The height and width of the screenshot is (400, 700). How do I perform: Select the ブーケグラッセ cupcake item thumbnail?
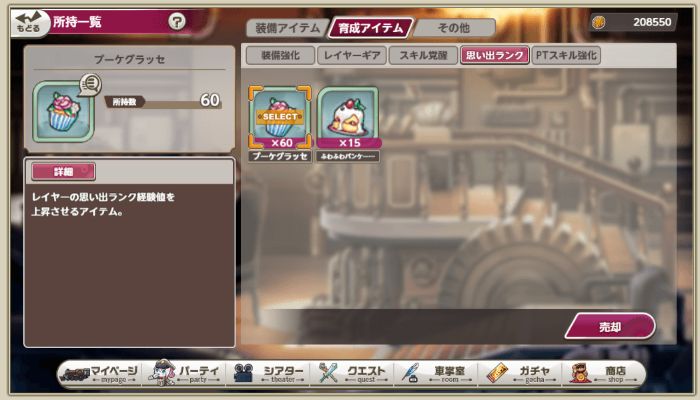click(279, 117)
